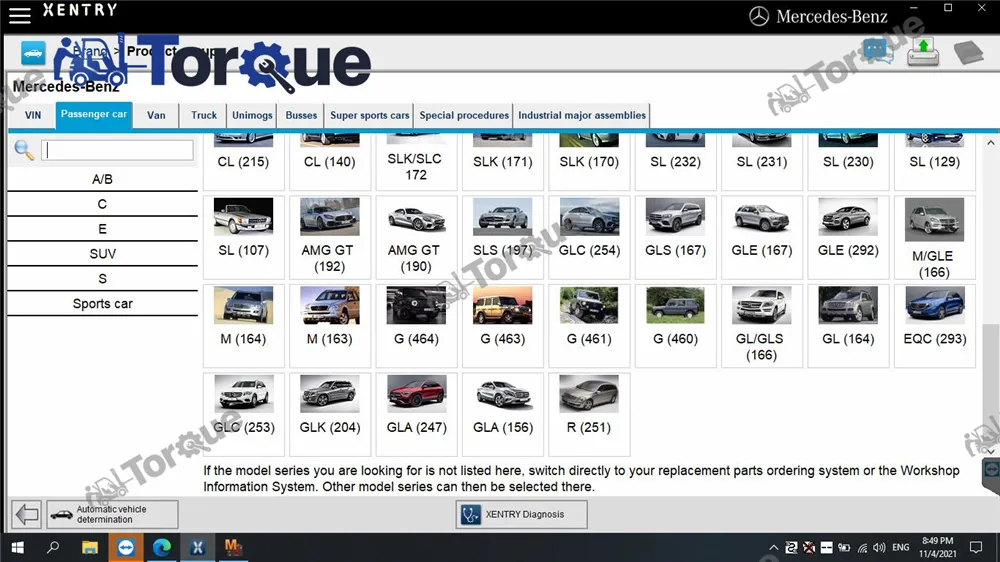Open XENTRY app in taskbar

(198, 547)
